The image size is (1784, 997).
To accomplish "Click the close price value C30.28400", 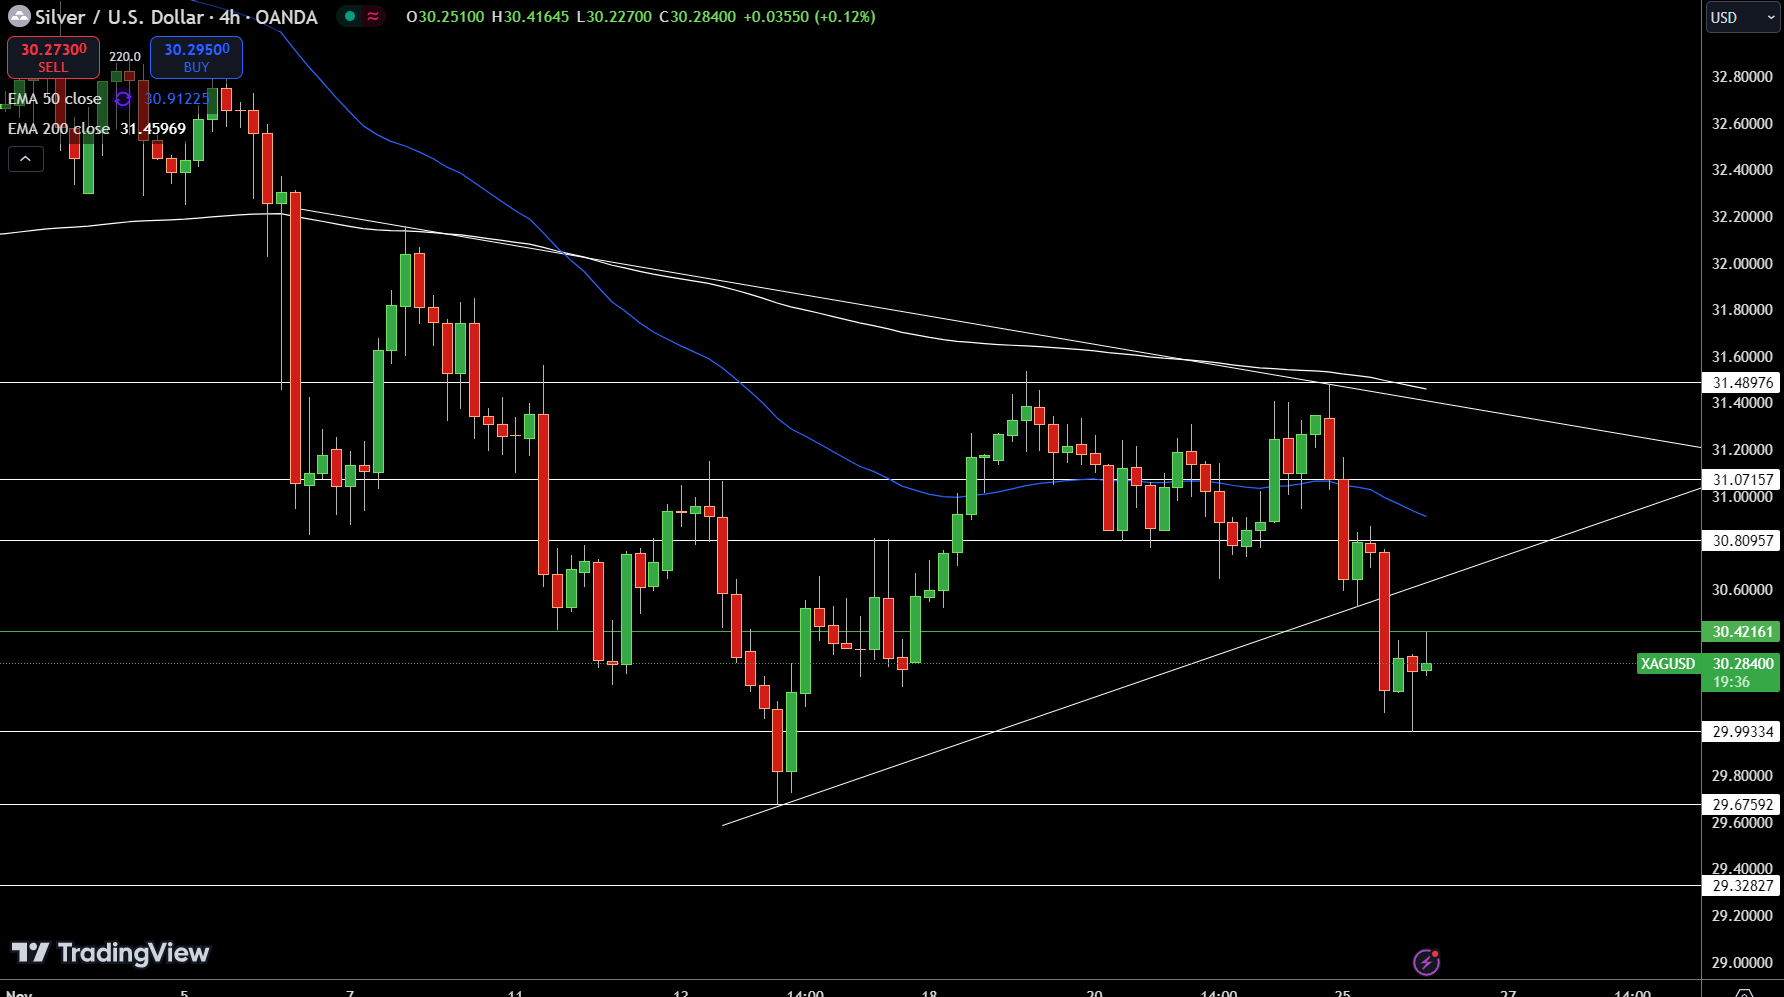I will coord(698,17).
